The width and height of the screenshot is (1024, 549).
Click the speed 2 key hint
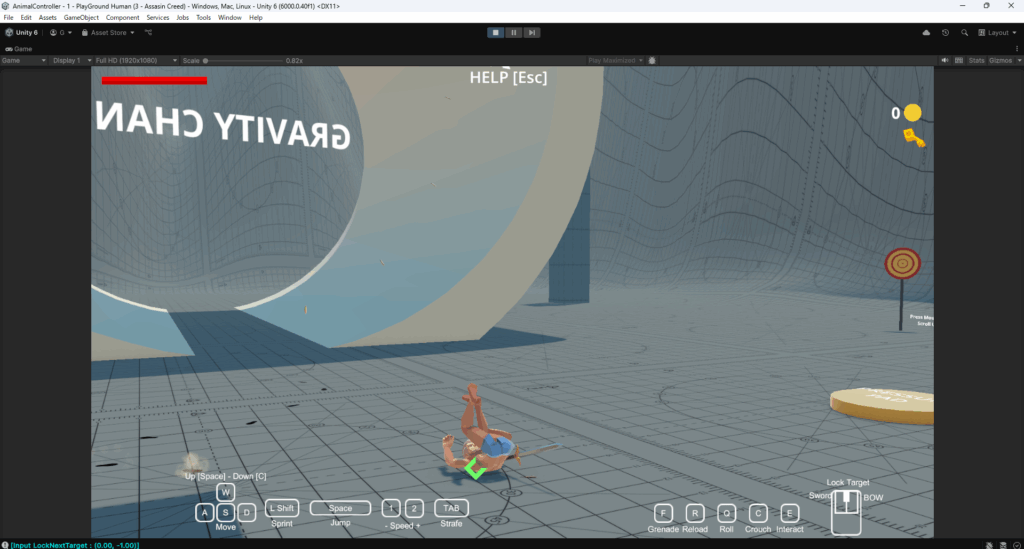[x=414, y=508]
